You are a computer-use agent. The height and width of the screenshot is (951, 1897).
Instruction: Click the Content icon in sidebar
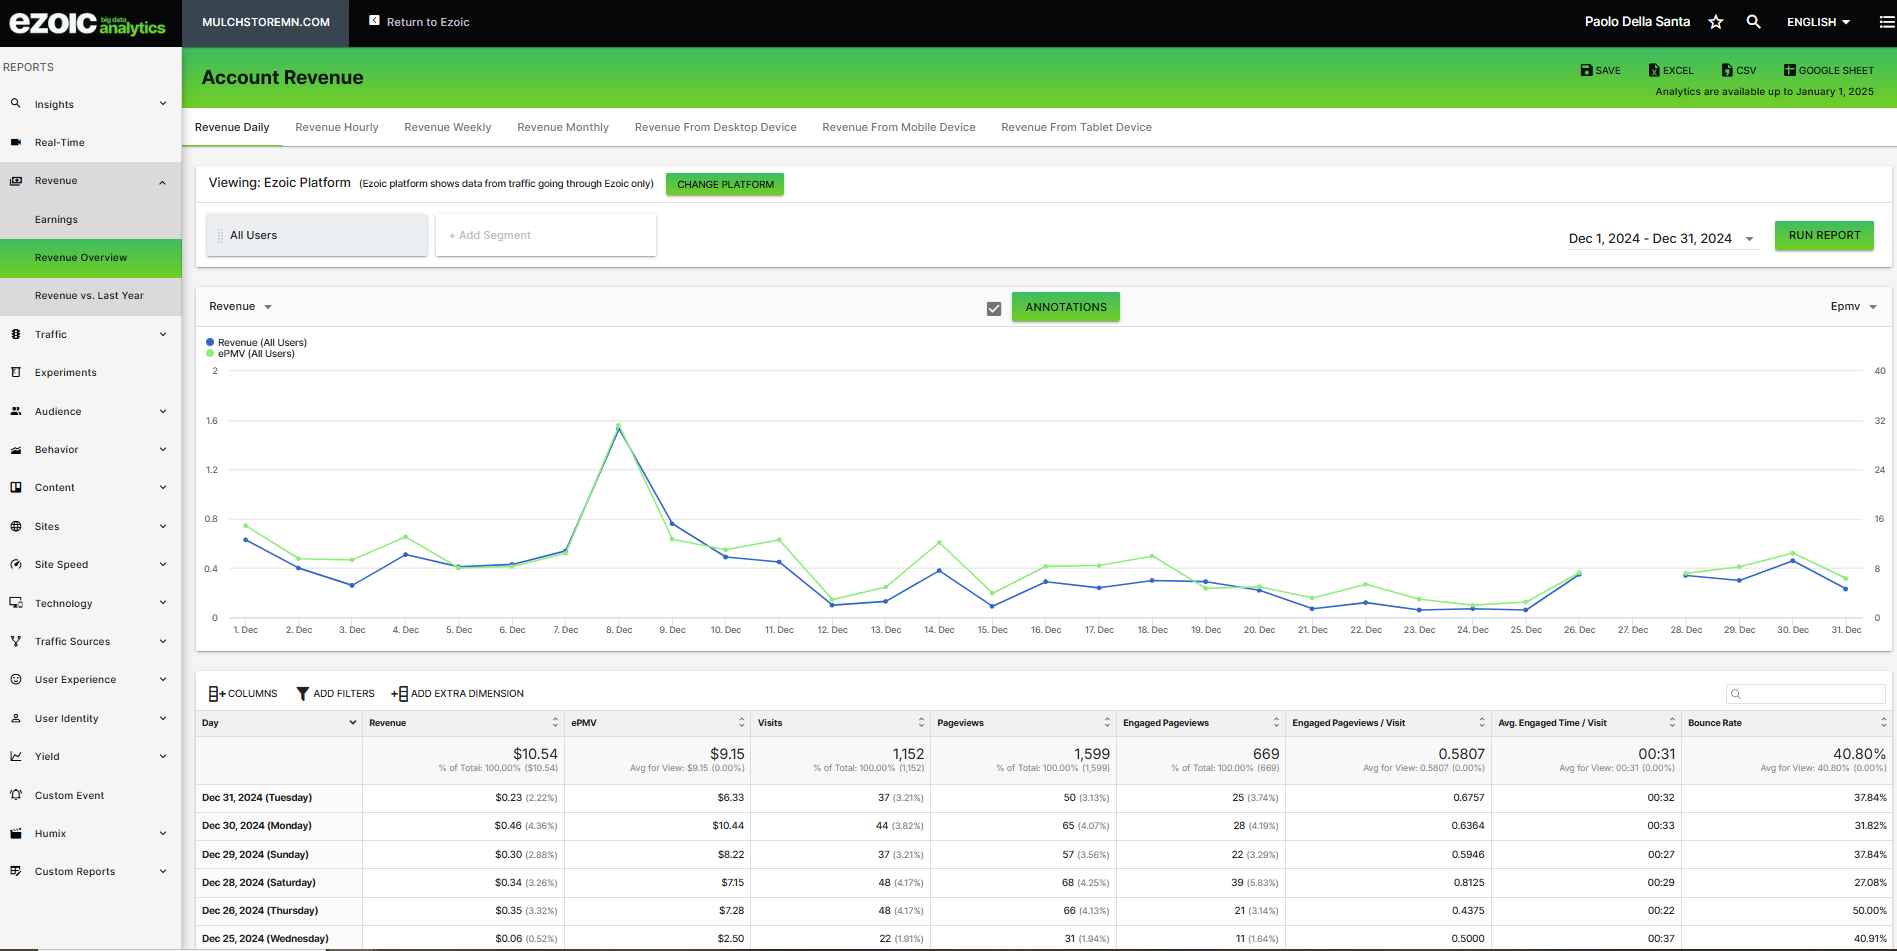[15, 487]
